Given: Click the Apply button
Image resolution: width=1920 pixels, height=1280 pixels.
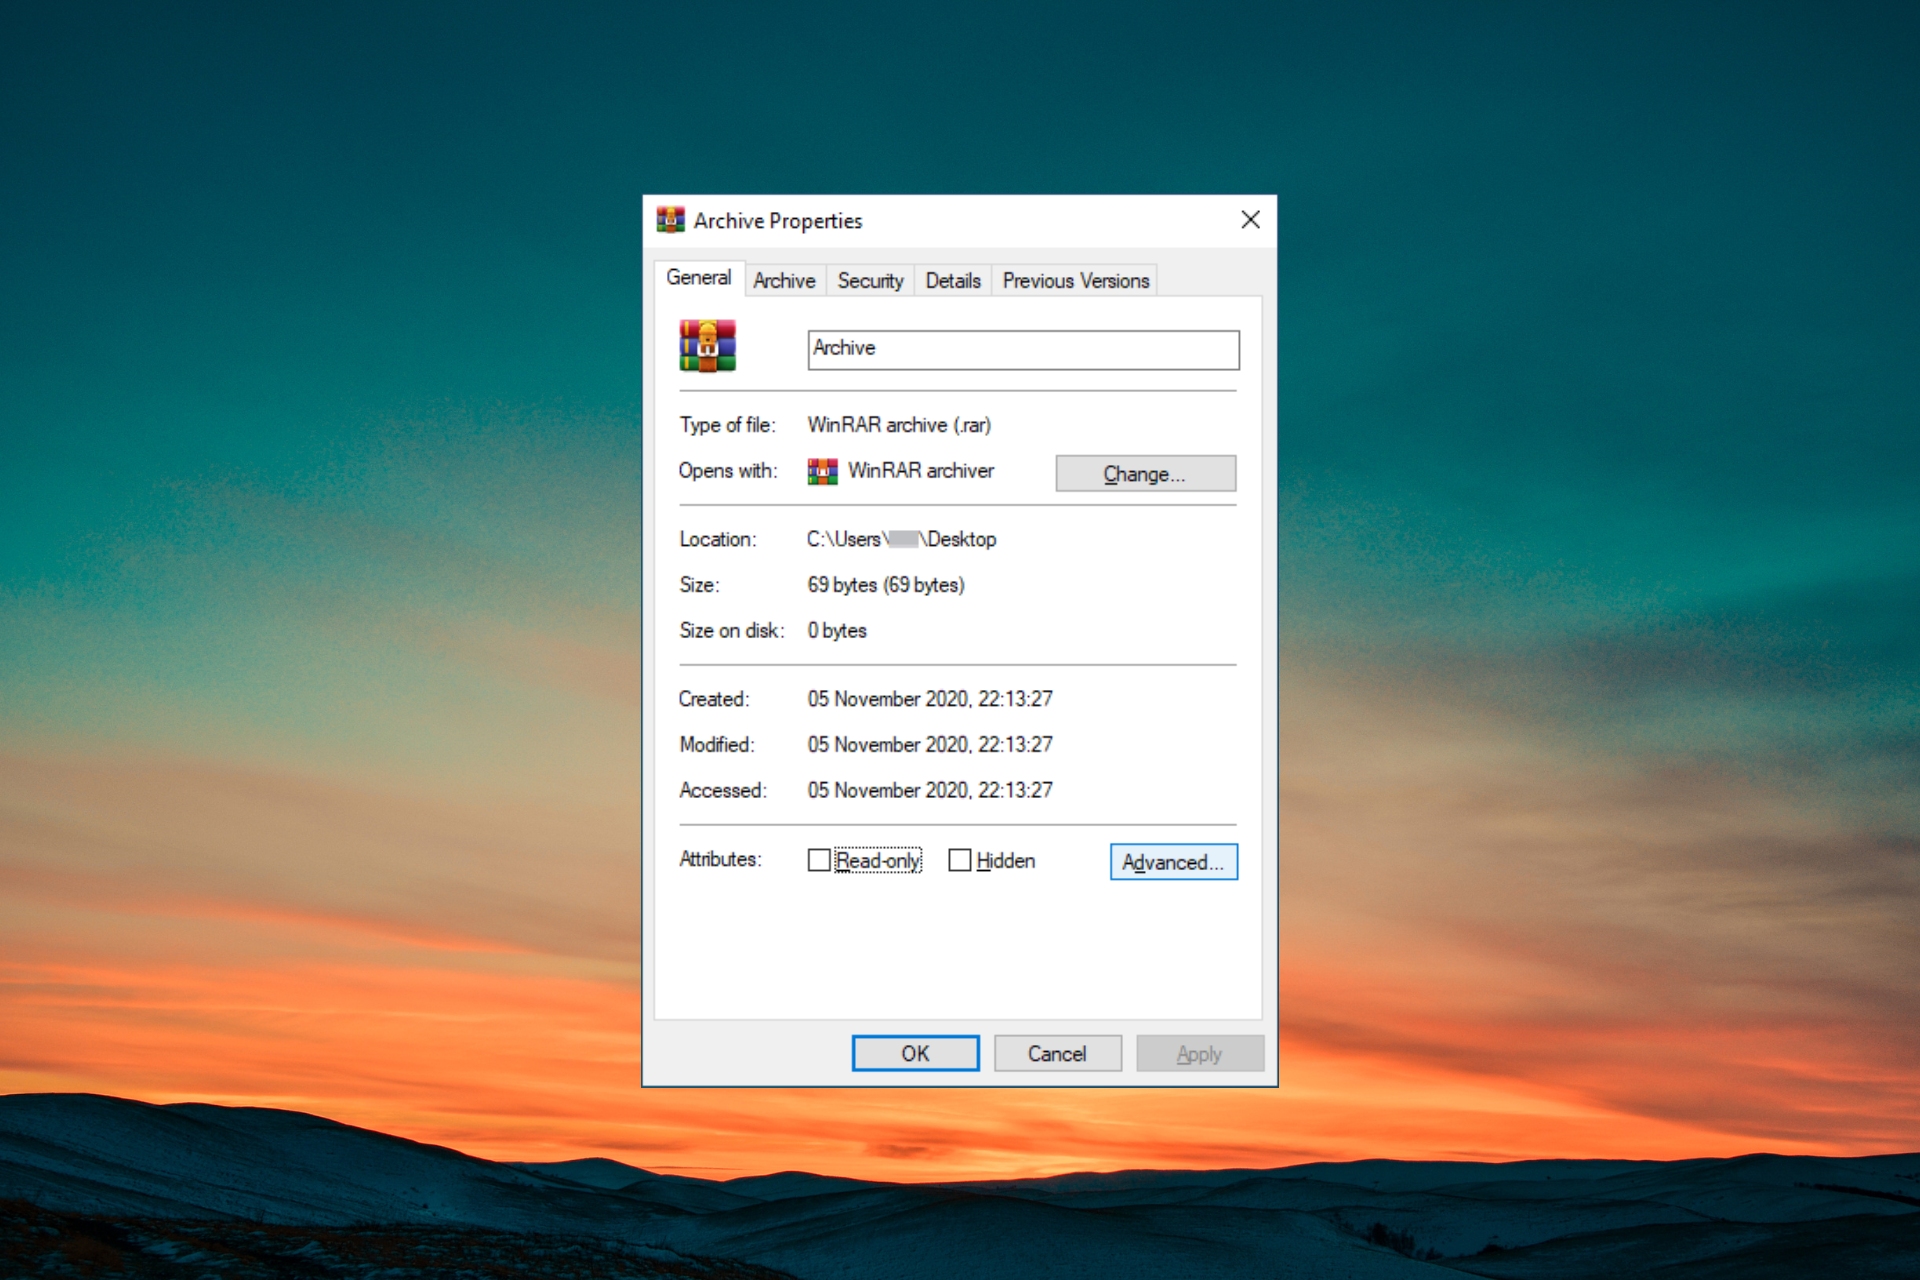Looking at the screenshot, I should [x=1200, y=1053].
